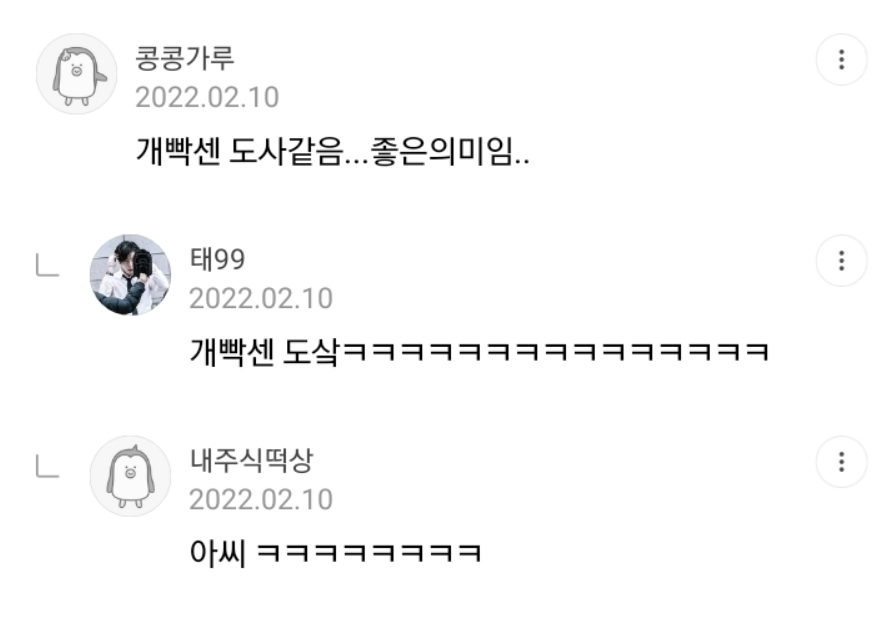This screenshot has height=619, width=892.
Task: Click the 2022.02.10 date under 내주식떡상
Action: click(261, 500)
